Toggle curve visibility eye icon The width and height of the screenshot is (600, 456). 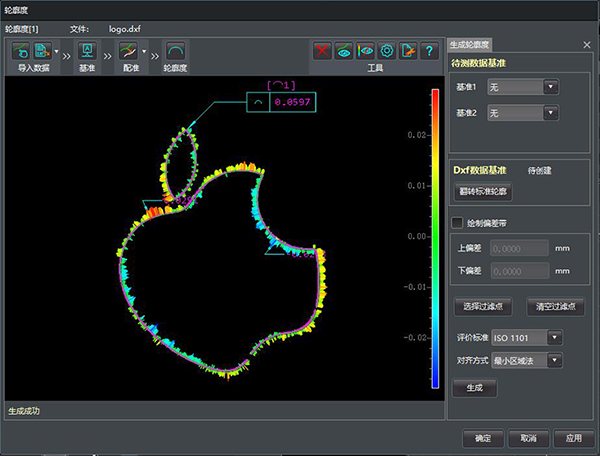[344, 50]
